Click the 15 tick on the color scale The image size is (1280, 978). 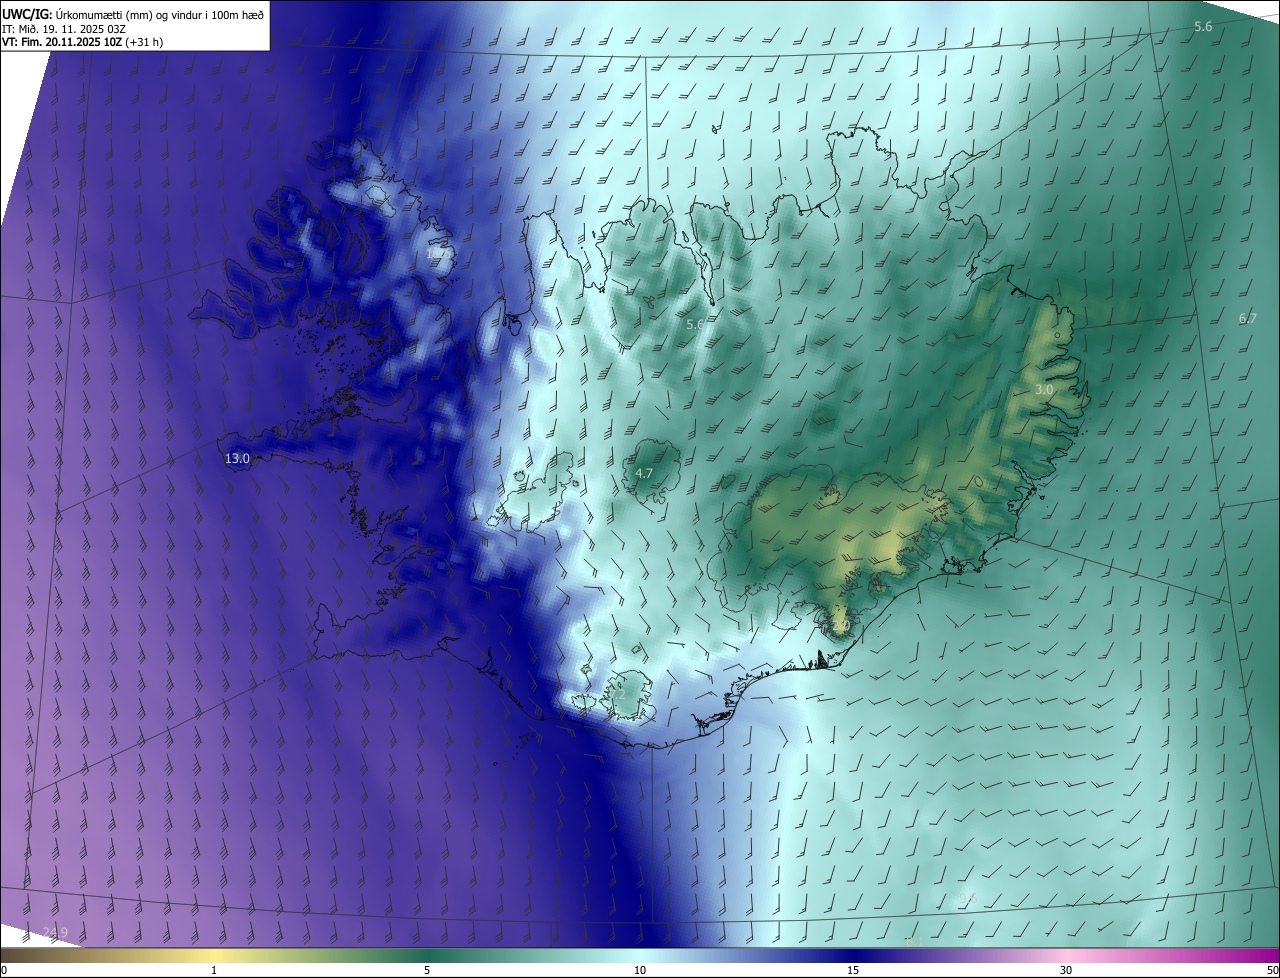[x=853, y=970]
